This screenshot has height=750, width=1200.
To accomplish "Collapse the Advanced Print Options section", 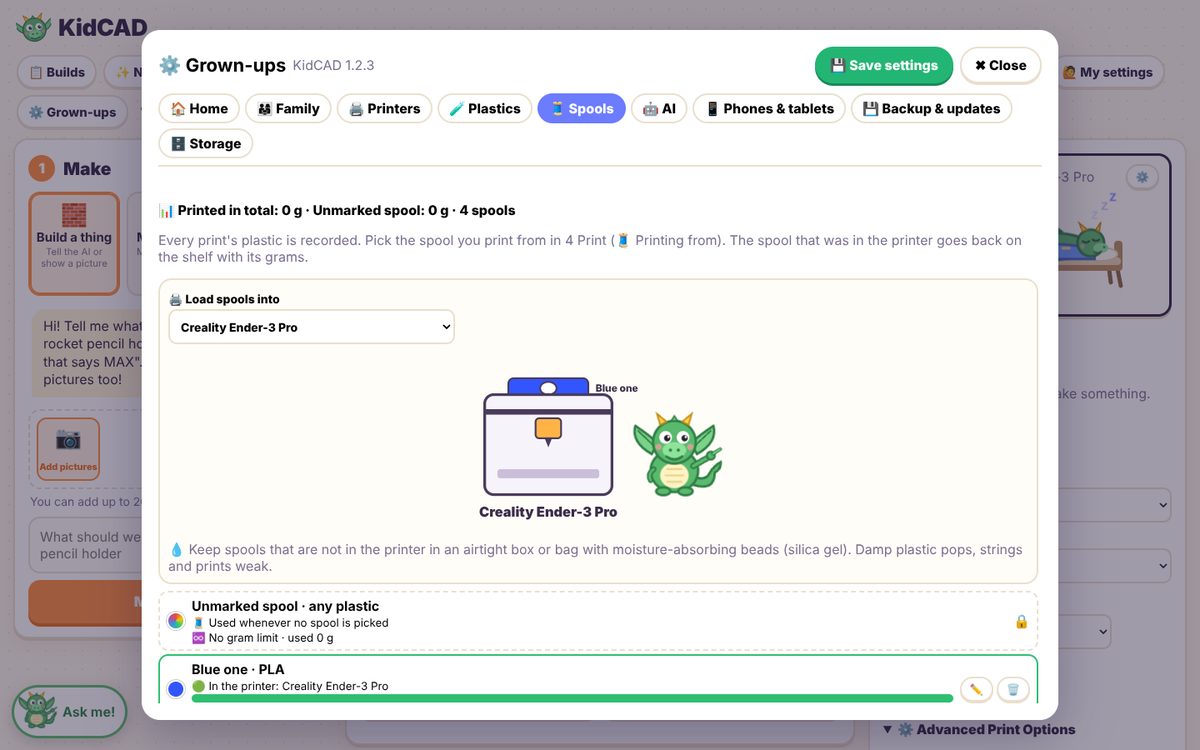I will point(979,729).
